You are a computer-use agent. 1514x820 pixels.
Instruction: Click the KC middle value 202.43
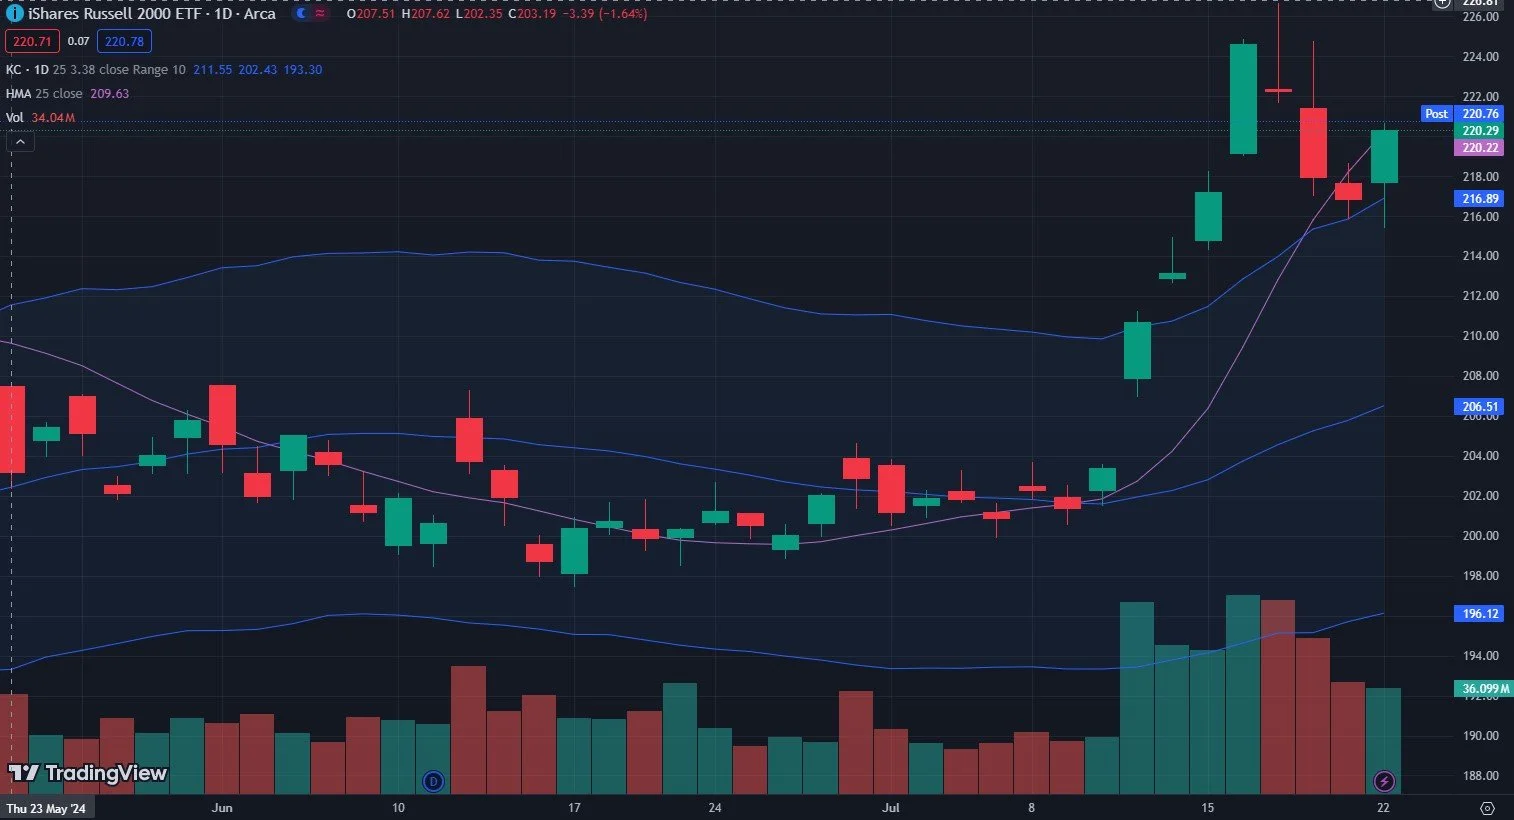(x=258, y=70)
